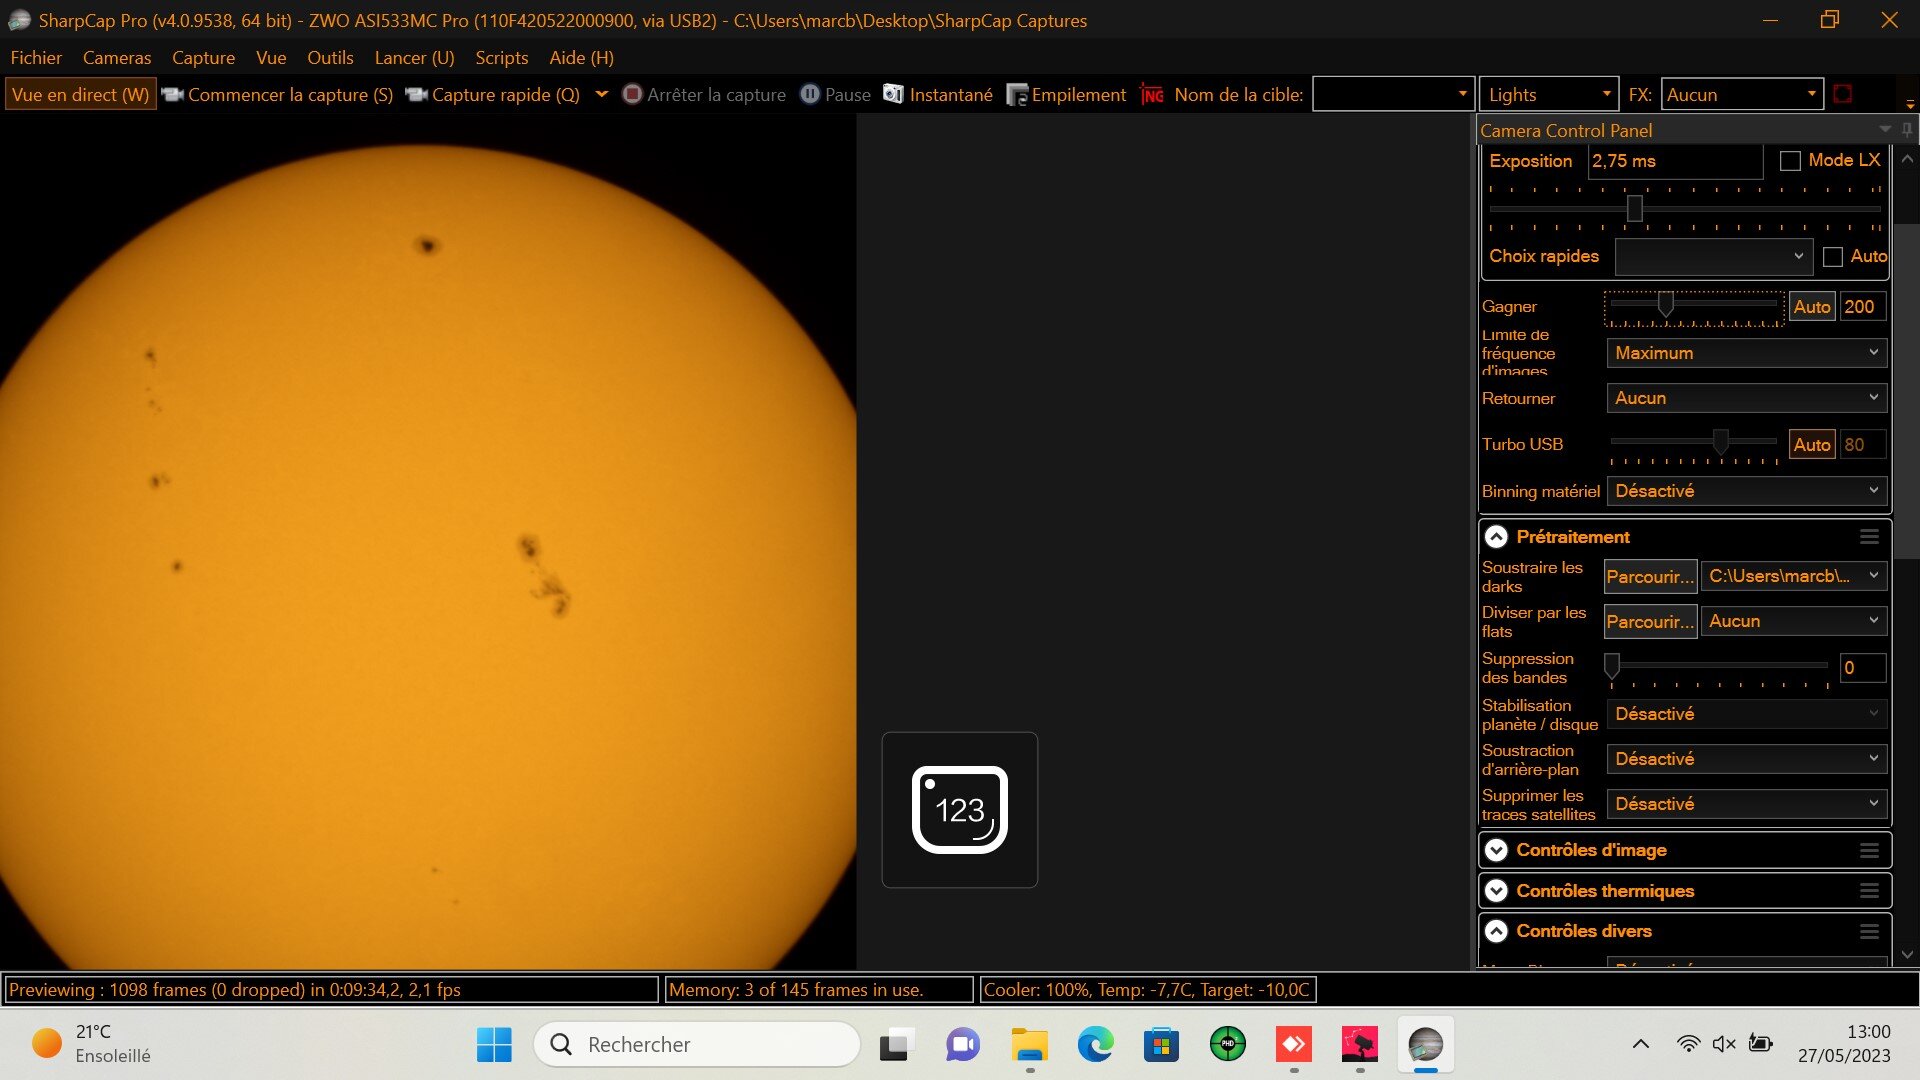
Task: Click the Suppression des bandes slider handle
Action: [x=1612, y=666]
